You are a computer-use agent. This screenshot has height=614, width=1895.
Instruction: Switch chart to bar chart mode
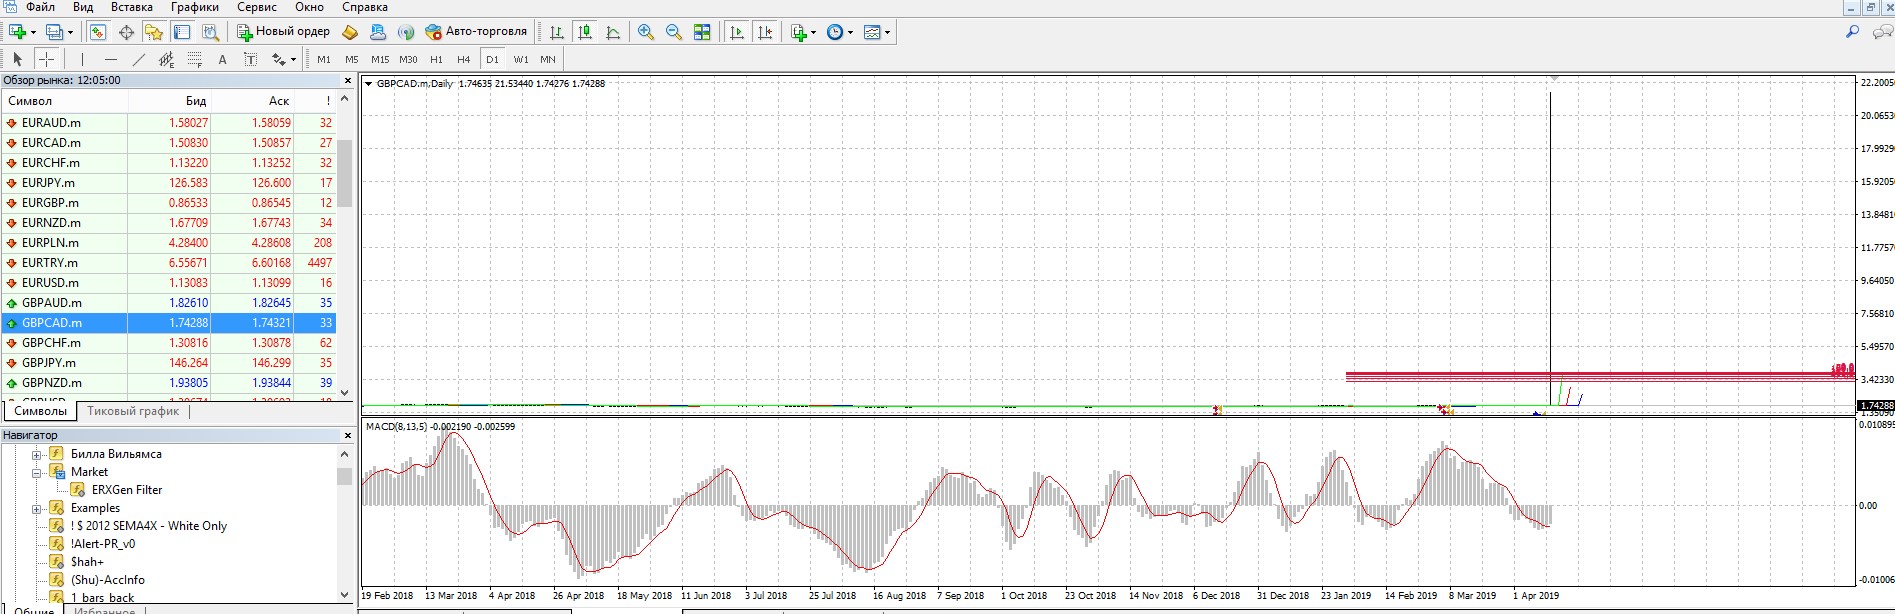point(557,32)
